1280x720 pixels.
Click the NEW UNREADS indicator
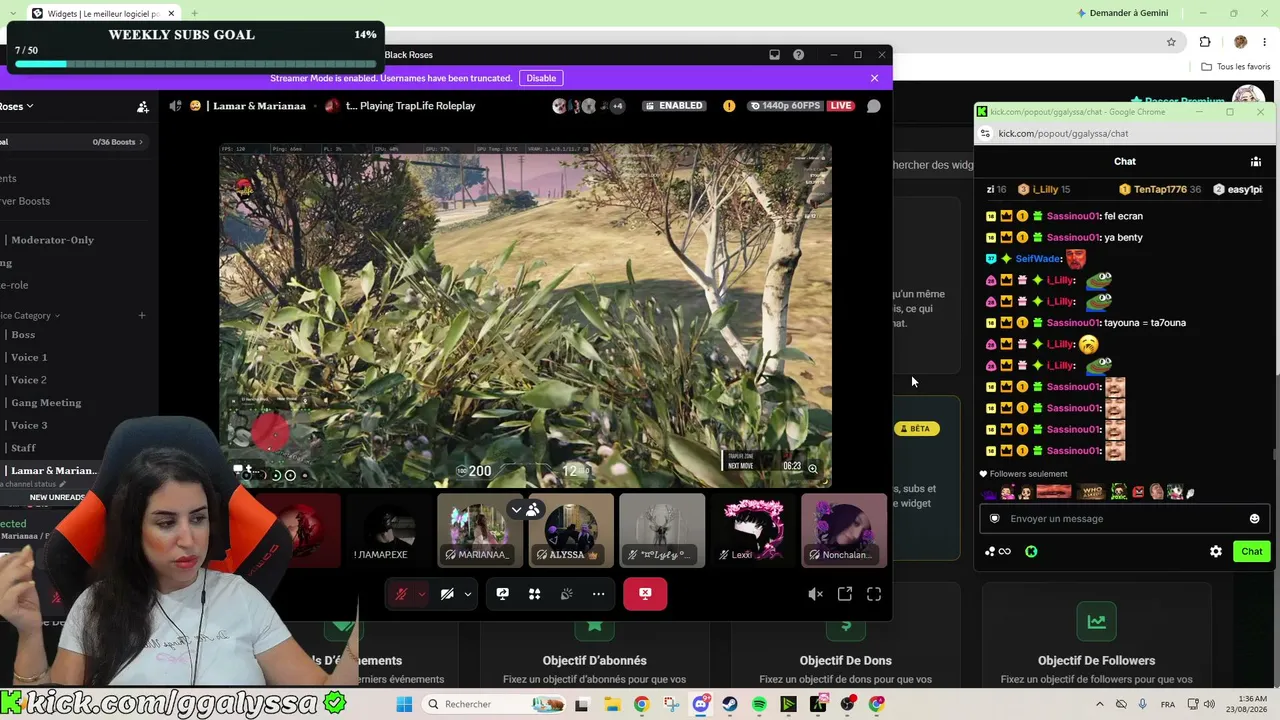56,497
